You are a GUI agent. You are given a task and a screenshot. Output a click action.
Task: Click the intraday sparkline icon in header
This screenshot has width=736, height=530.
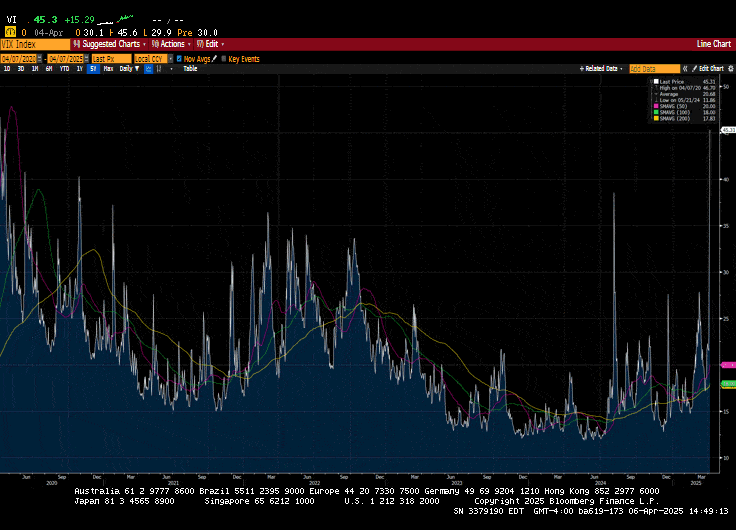click(125, 19)
